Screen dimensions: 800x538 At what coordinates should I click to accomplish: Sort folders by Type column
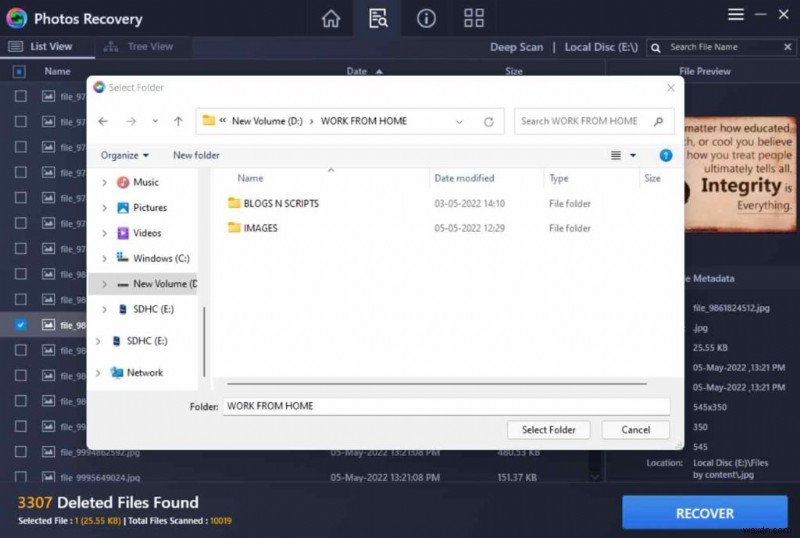(559, 178)
